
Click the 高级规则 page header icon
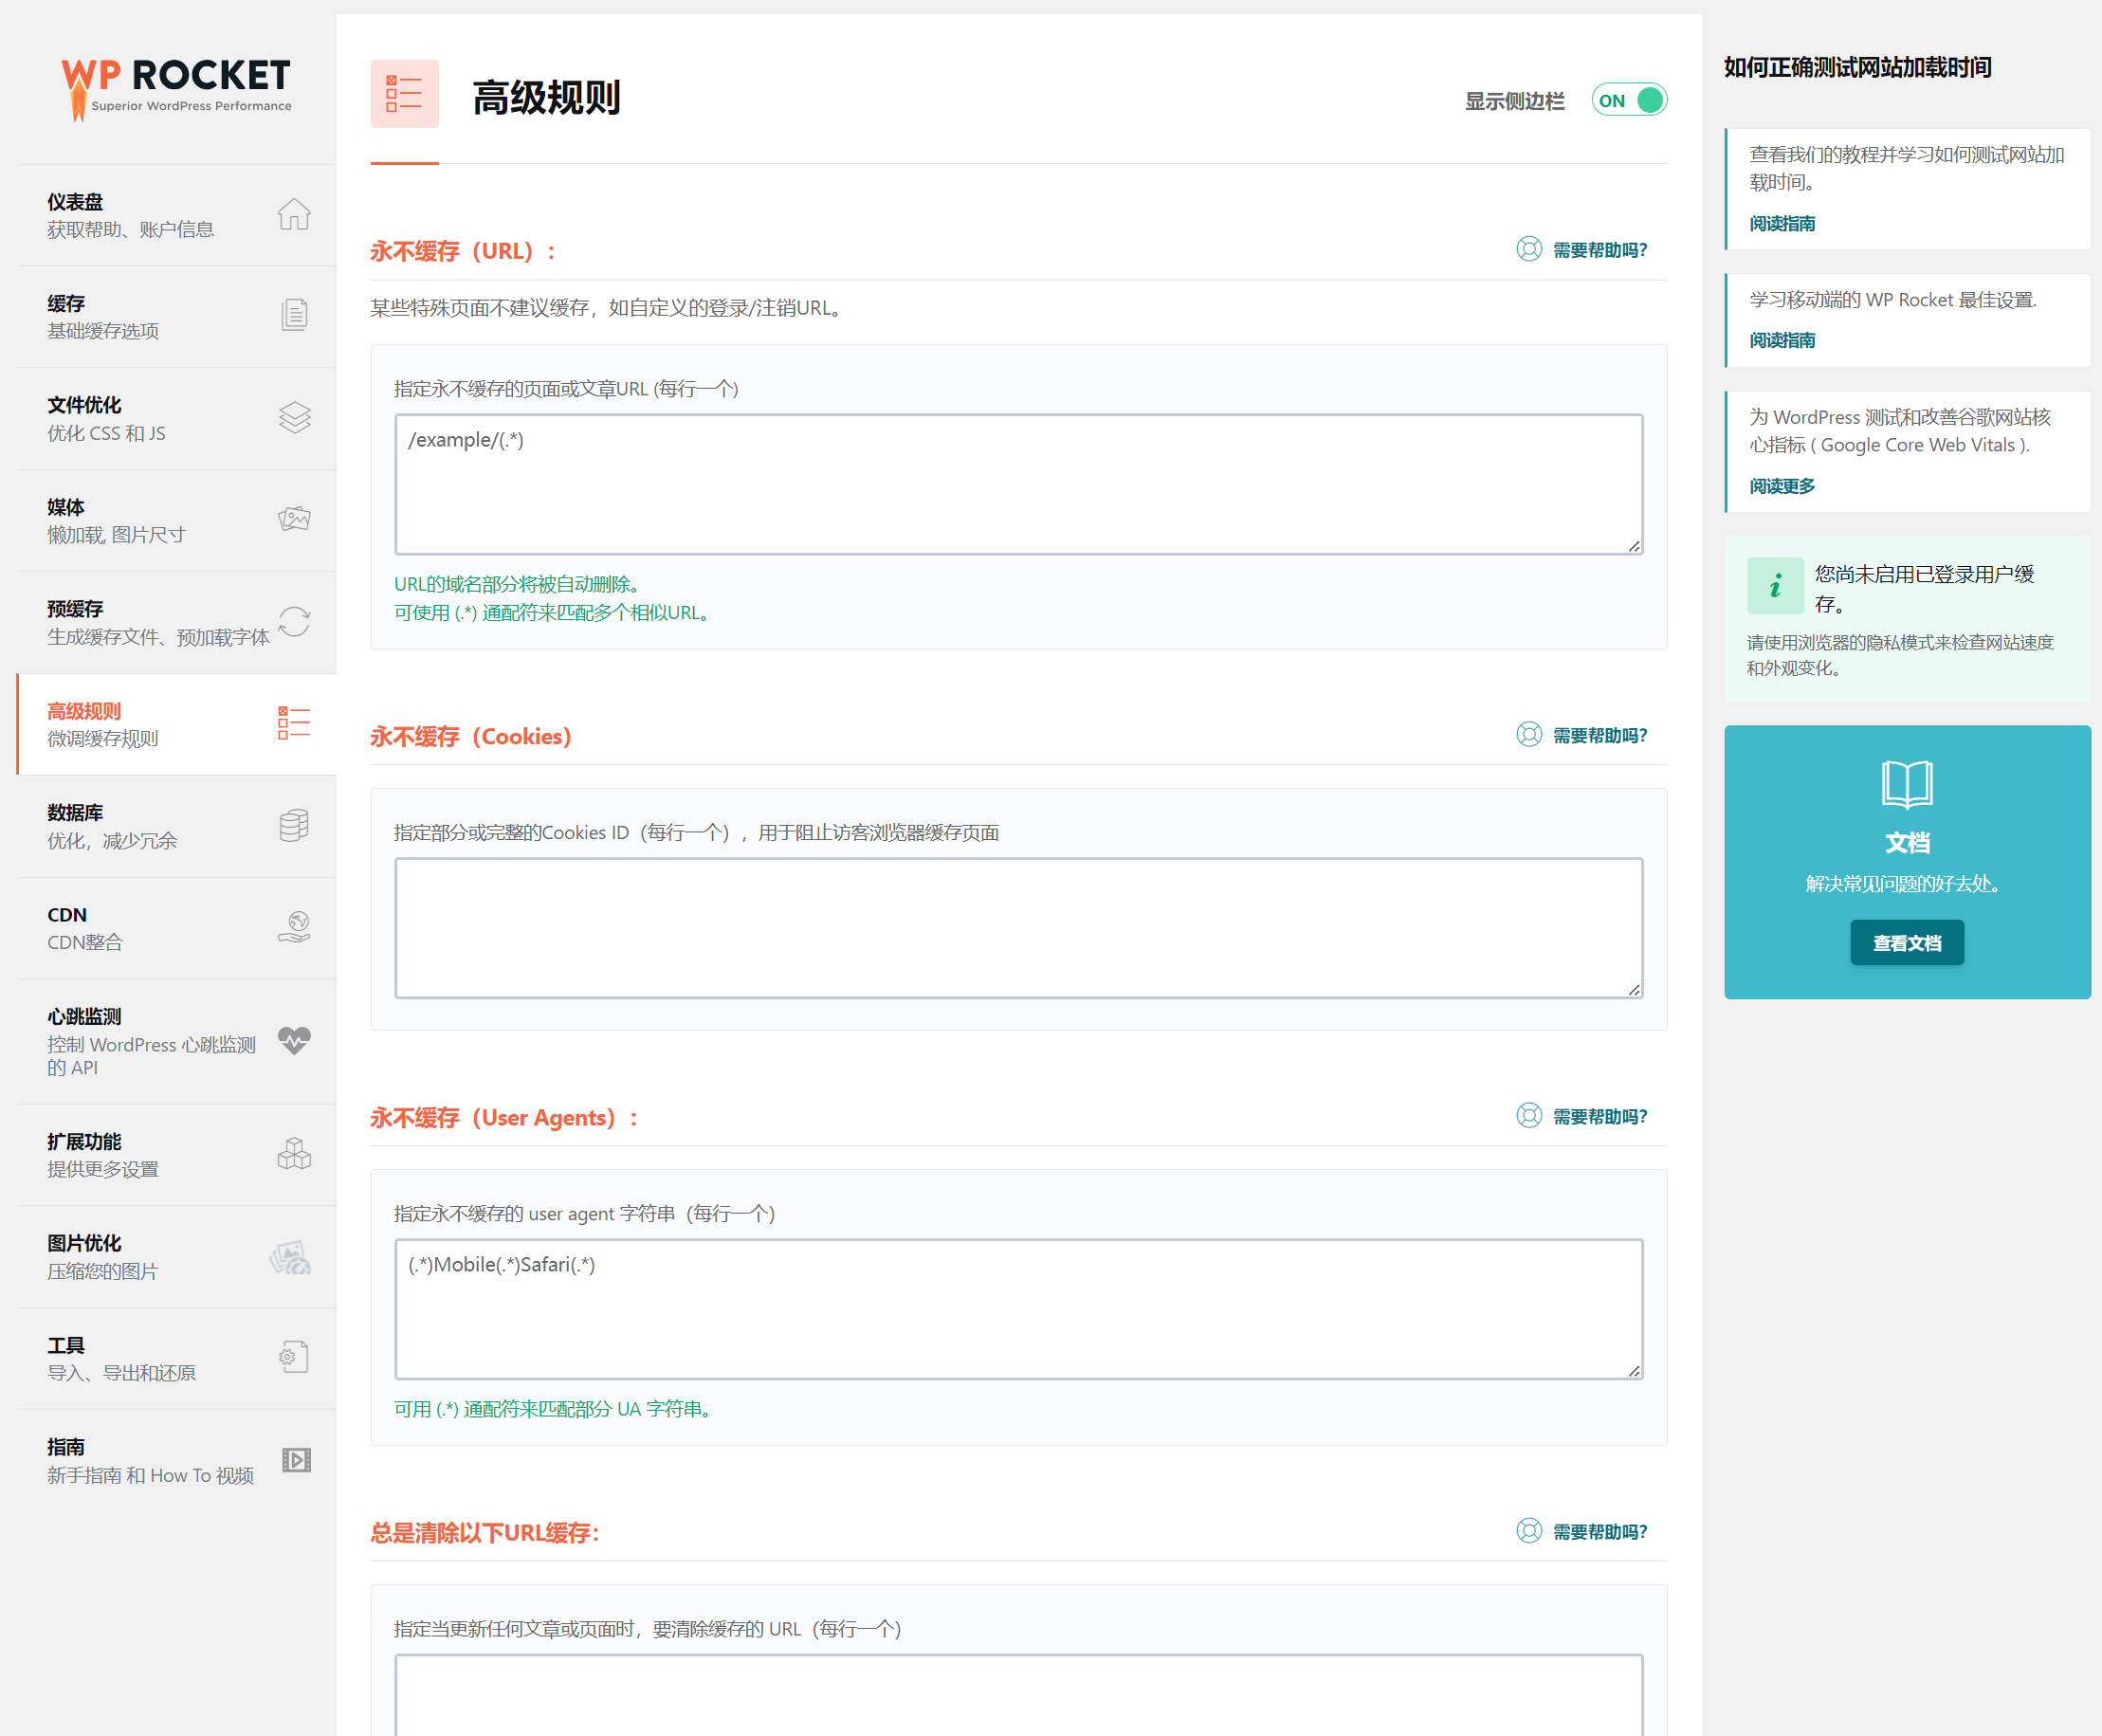(x=404, y=94)
